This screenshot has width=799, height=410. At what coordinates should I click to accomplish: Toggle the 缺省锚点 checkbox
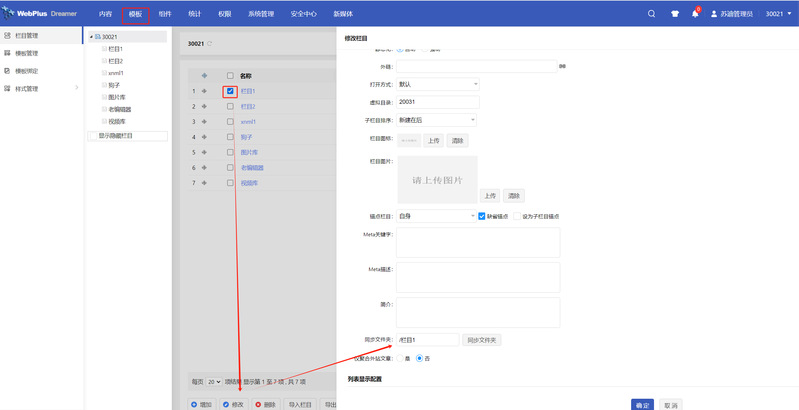[482, 216]
